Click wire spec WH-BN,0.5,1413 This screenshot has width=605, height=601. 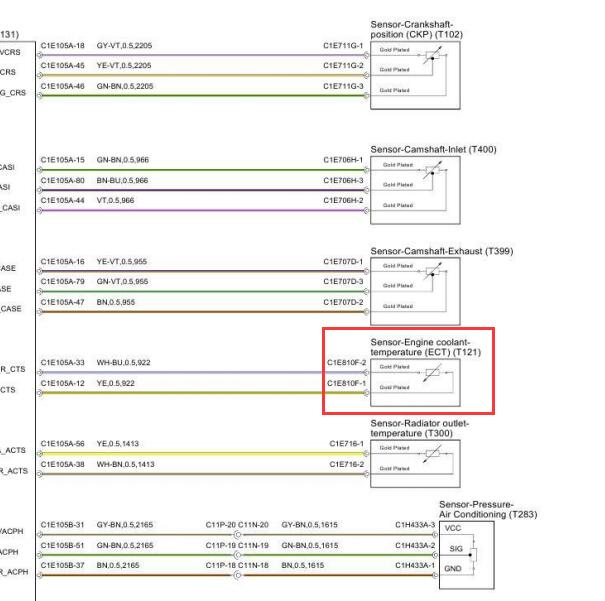[125, 464]
